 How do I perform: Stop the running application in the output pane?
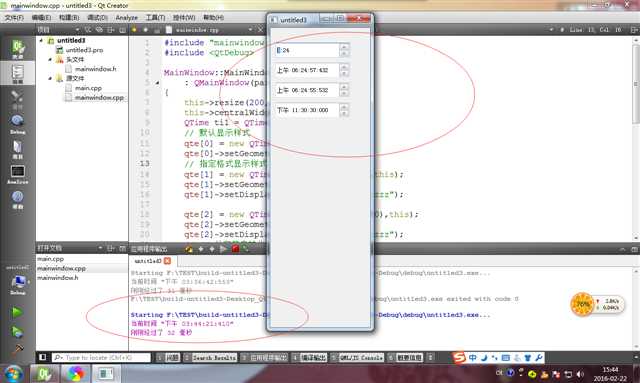[236, 248]
